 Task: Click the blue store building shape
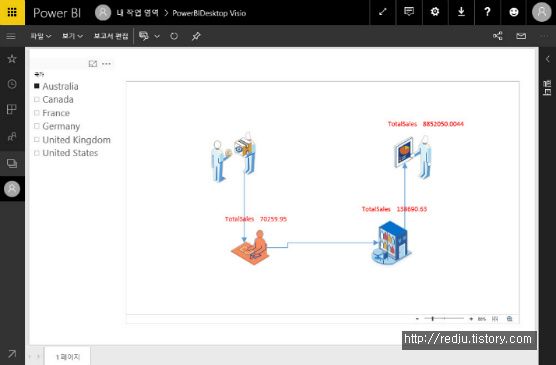(391, 243)
